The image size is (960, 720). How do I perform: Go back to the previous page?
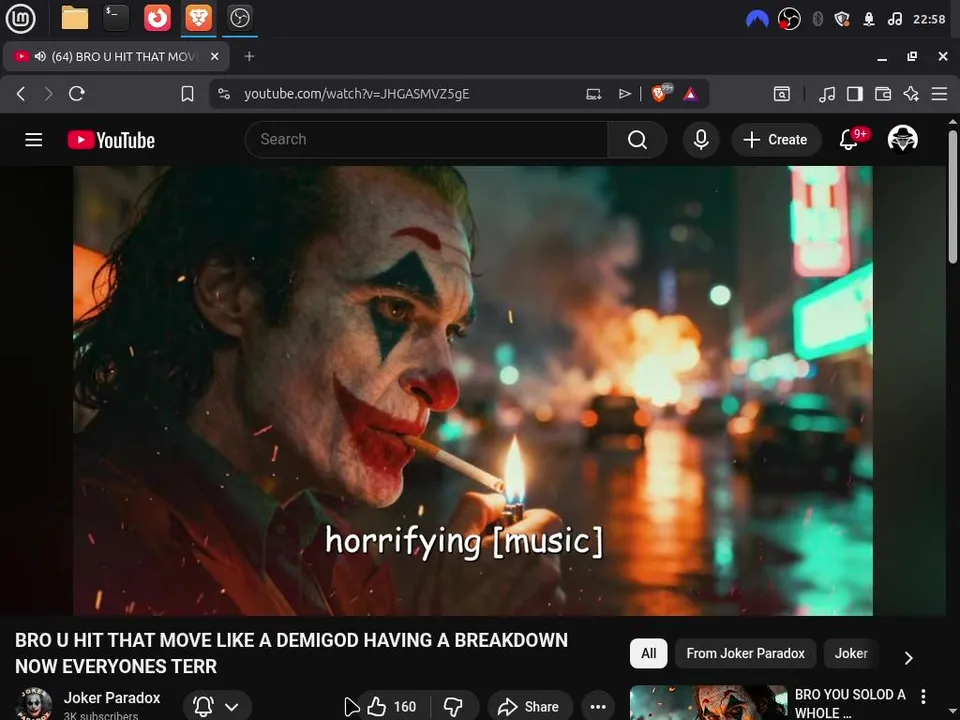21,94
